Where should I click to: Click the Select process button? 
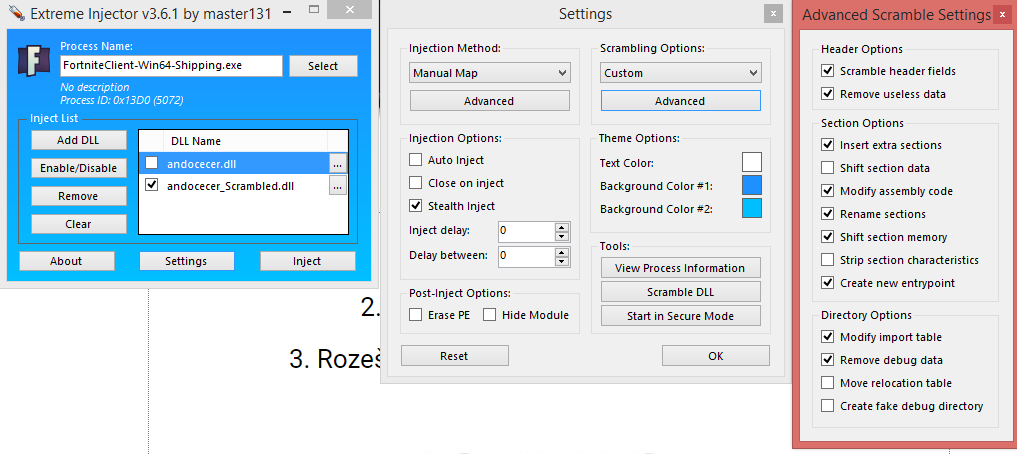tap(323, 66)
